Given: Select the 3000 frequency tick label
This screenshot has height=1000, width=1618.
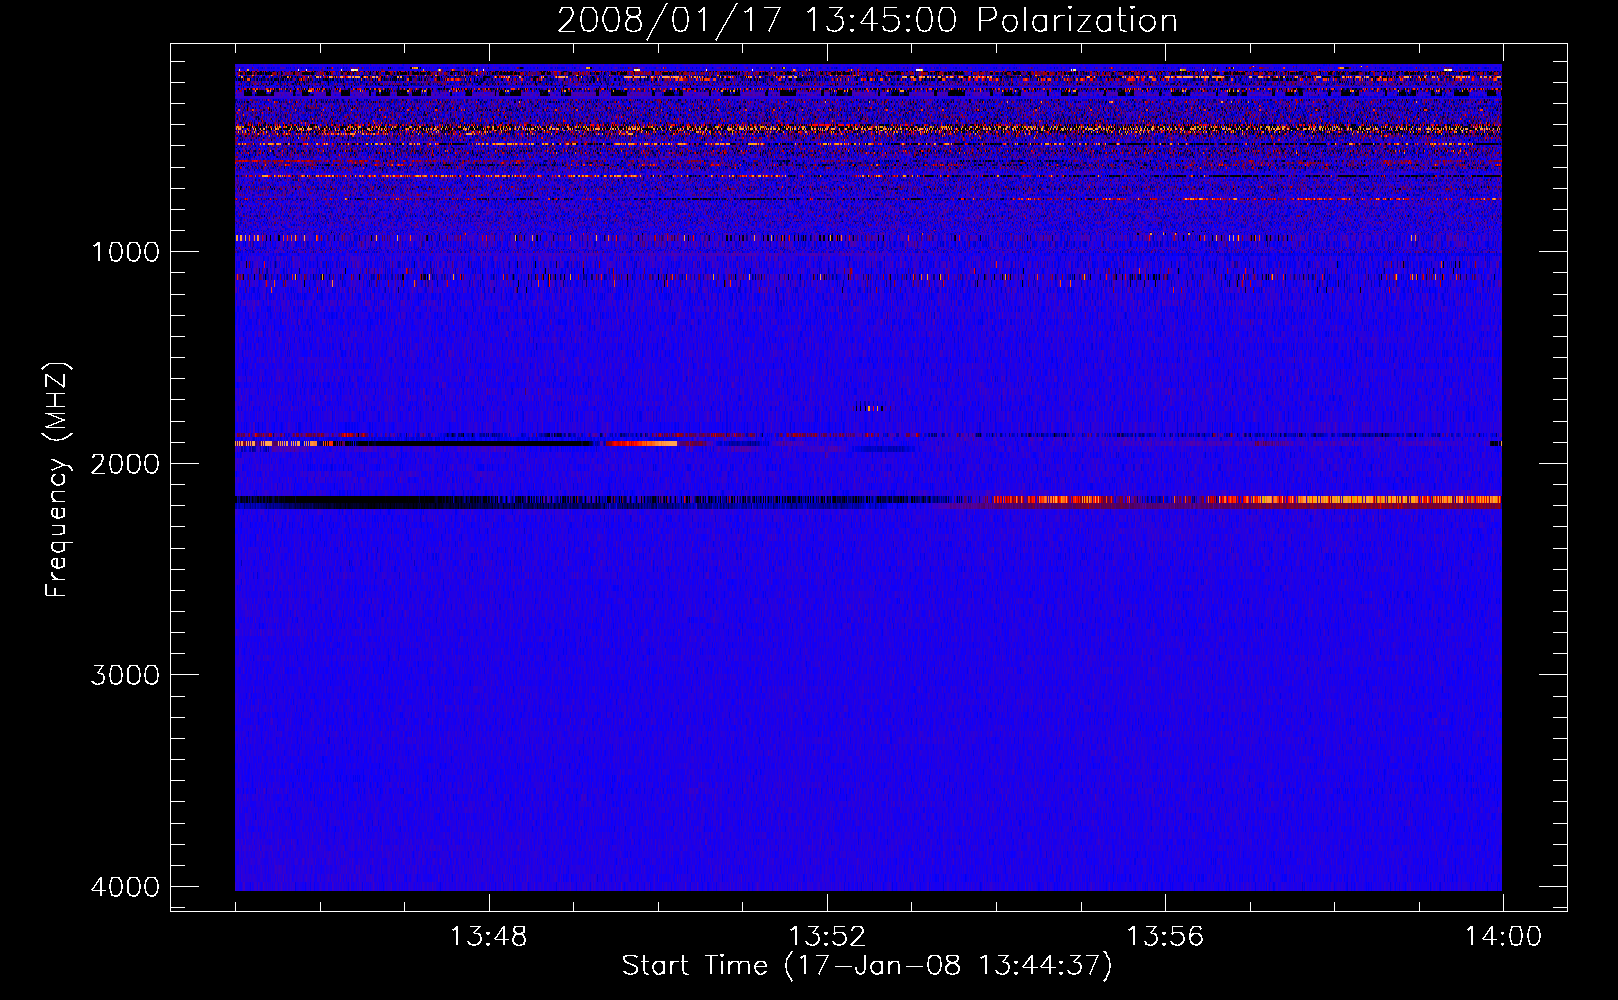Looking at the screenshot, I should click(125, 675).
